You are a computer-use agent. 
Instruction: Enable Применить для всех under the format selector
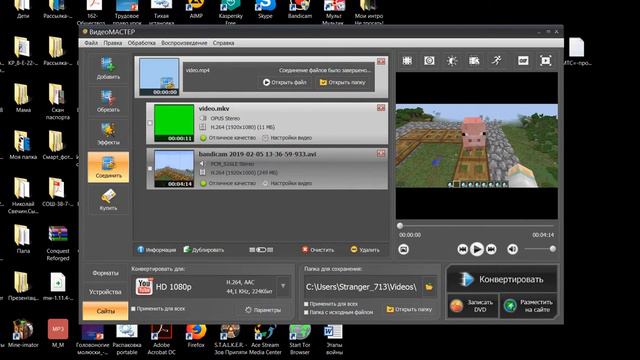point(133,309)
